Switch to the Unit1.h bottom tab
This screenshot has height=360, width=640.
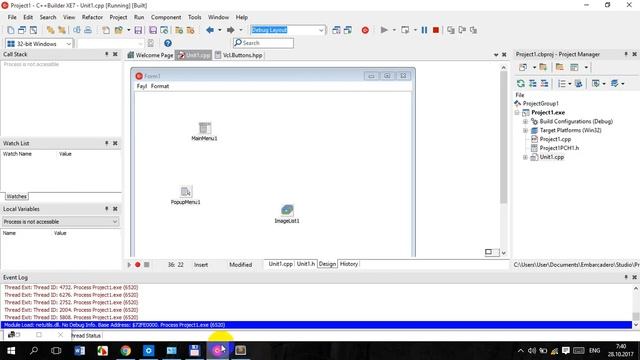[x=306, y=264]
